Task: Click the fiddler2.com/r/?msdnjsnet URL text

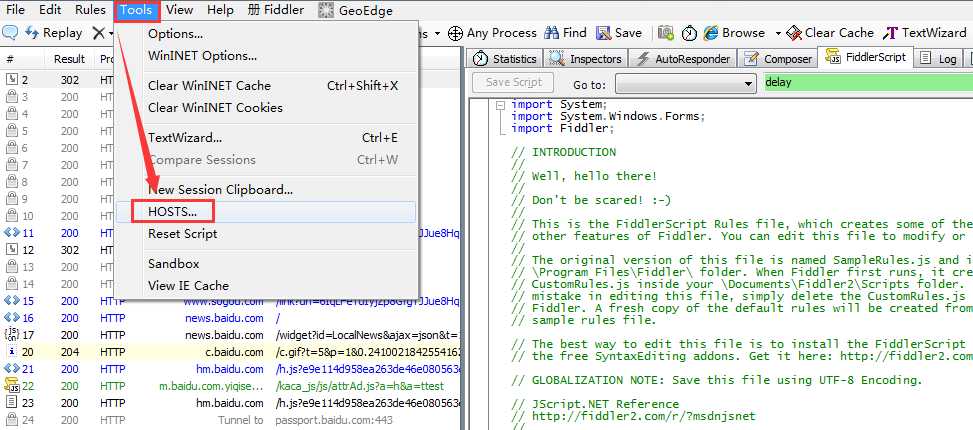Action: coord(643,416)
